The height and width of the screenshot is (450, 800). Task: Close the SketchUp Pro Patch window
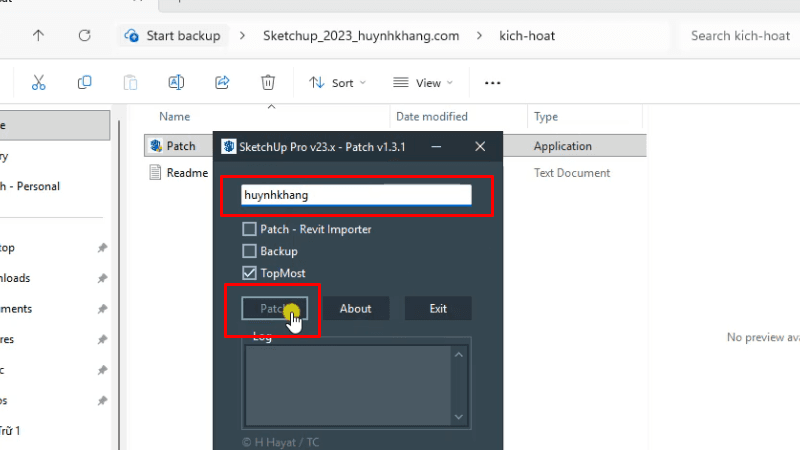[480, 146]
